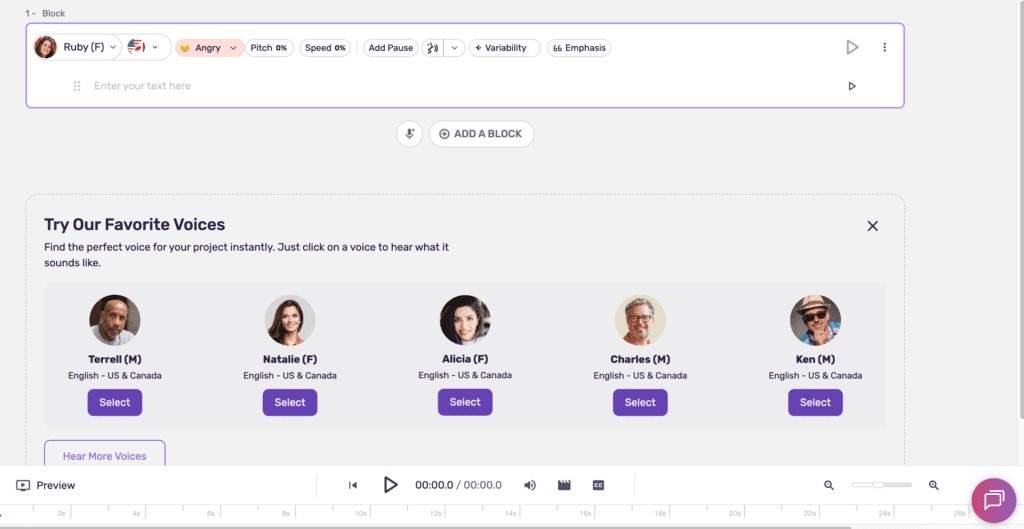The height and width of the screenshot is (529, 1024).
Task: Click Ken (M) avatar to hear voice
Action: point(816,320)
